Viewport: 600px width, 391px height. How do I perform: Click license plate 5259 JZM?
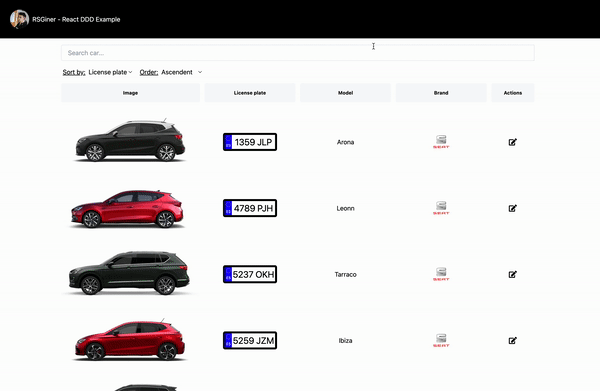[x=250, y=340]
